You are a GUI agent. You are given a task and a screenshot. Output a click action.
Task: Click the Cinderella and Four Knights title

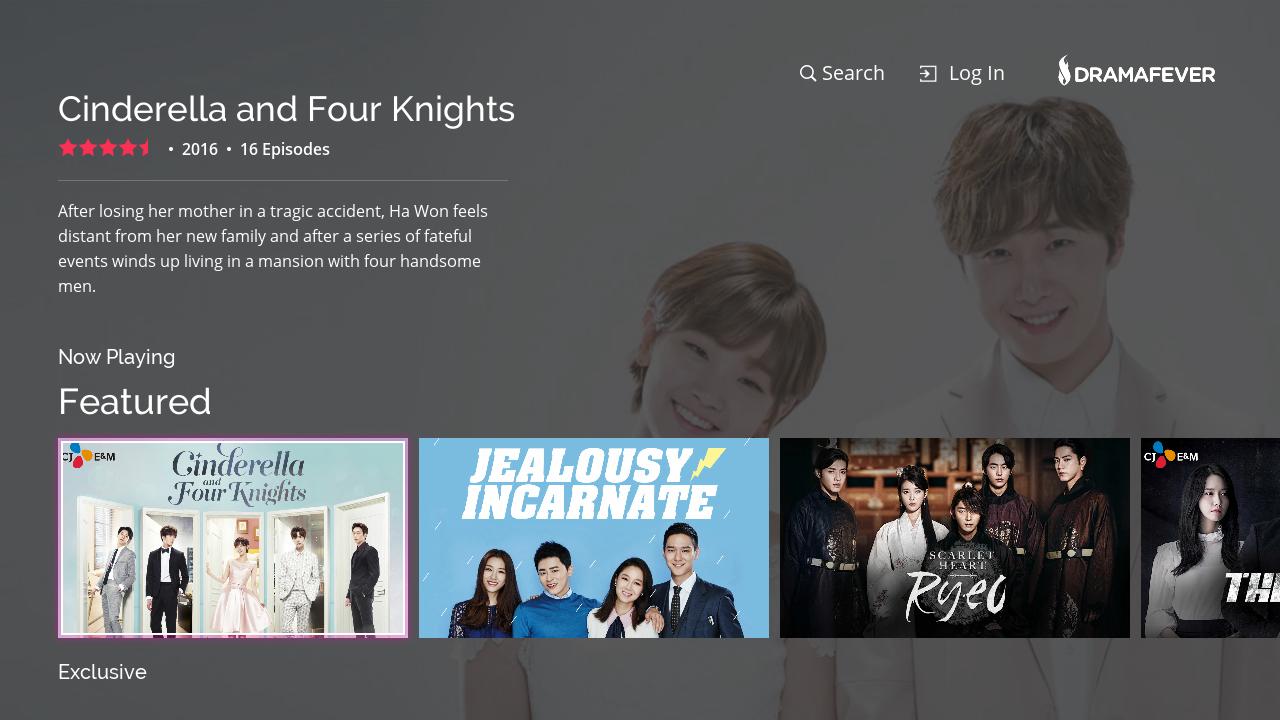[x=286, y=108]
